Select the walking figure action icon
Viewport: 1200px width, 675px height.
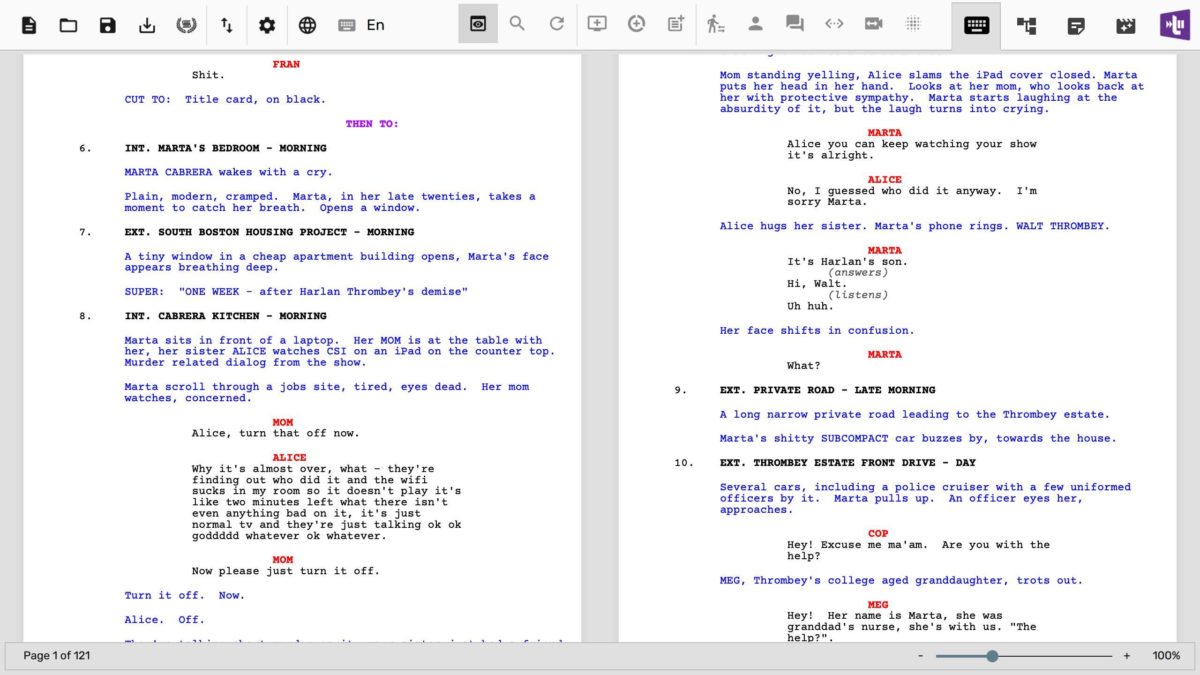click(x=716, y=24)
